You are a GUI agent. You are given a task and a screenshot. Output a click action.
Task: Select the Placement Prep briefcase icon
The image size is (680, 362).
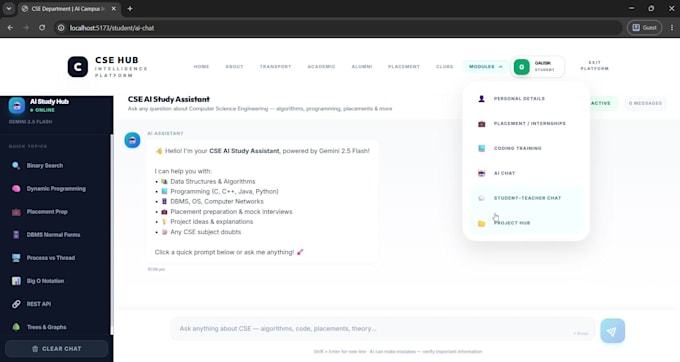pos(16,212)
